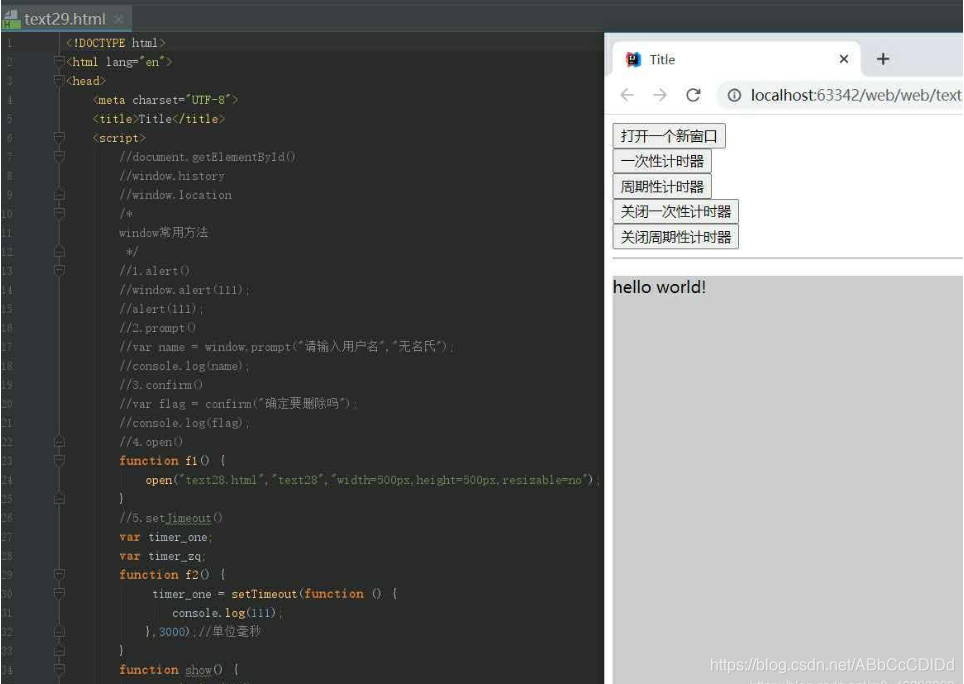The height and width of the screenshot is (684, 964).
Task: Reload the localhost page
Action: tap(693, 95)
